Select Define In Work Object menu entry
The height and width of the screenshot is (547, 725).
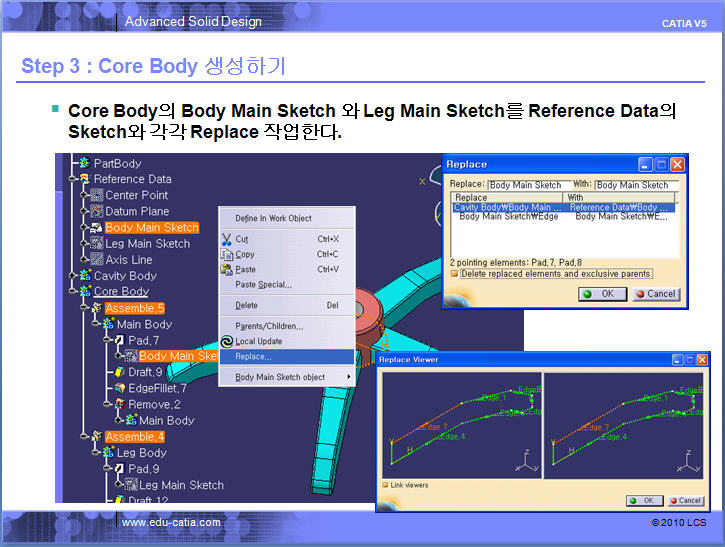pos(273,218)
